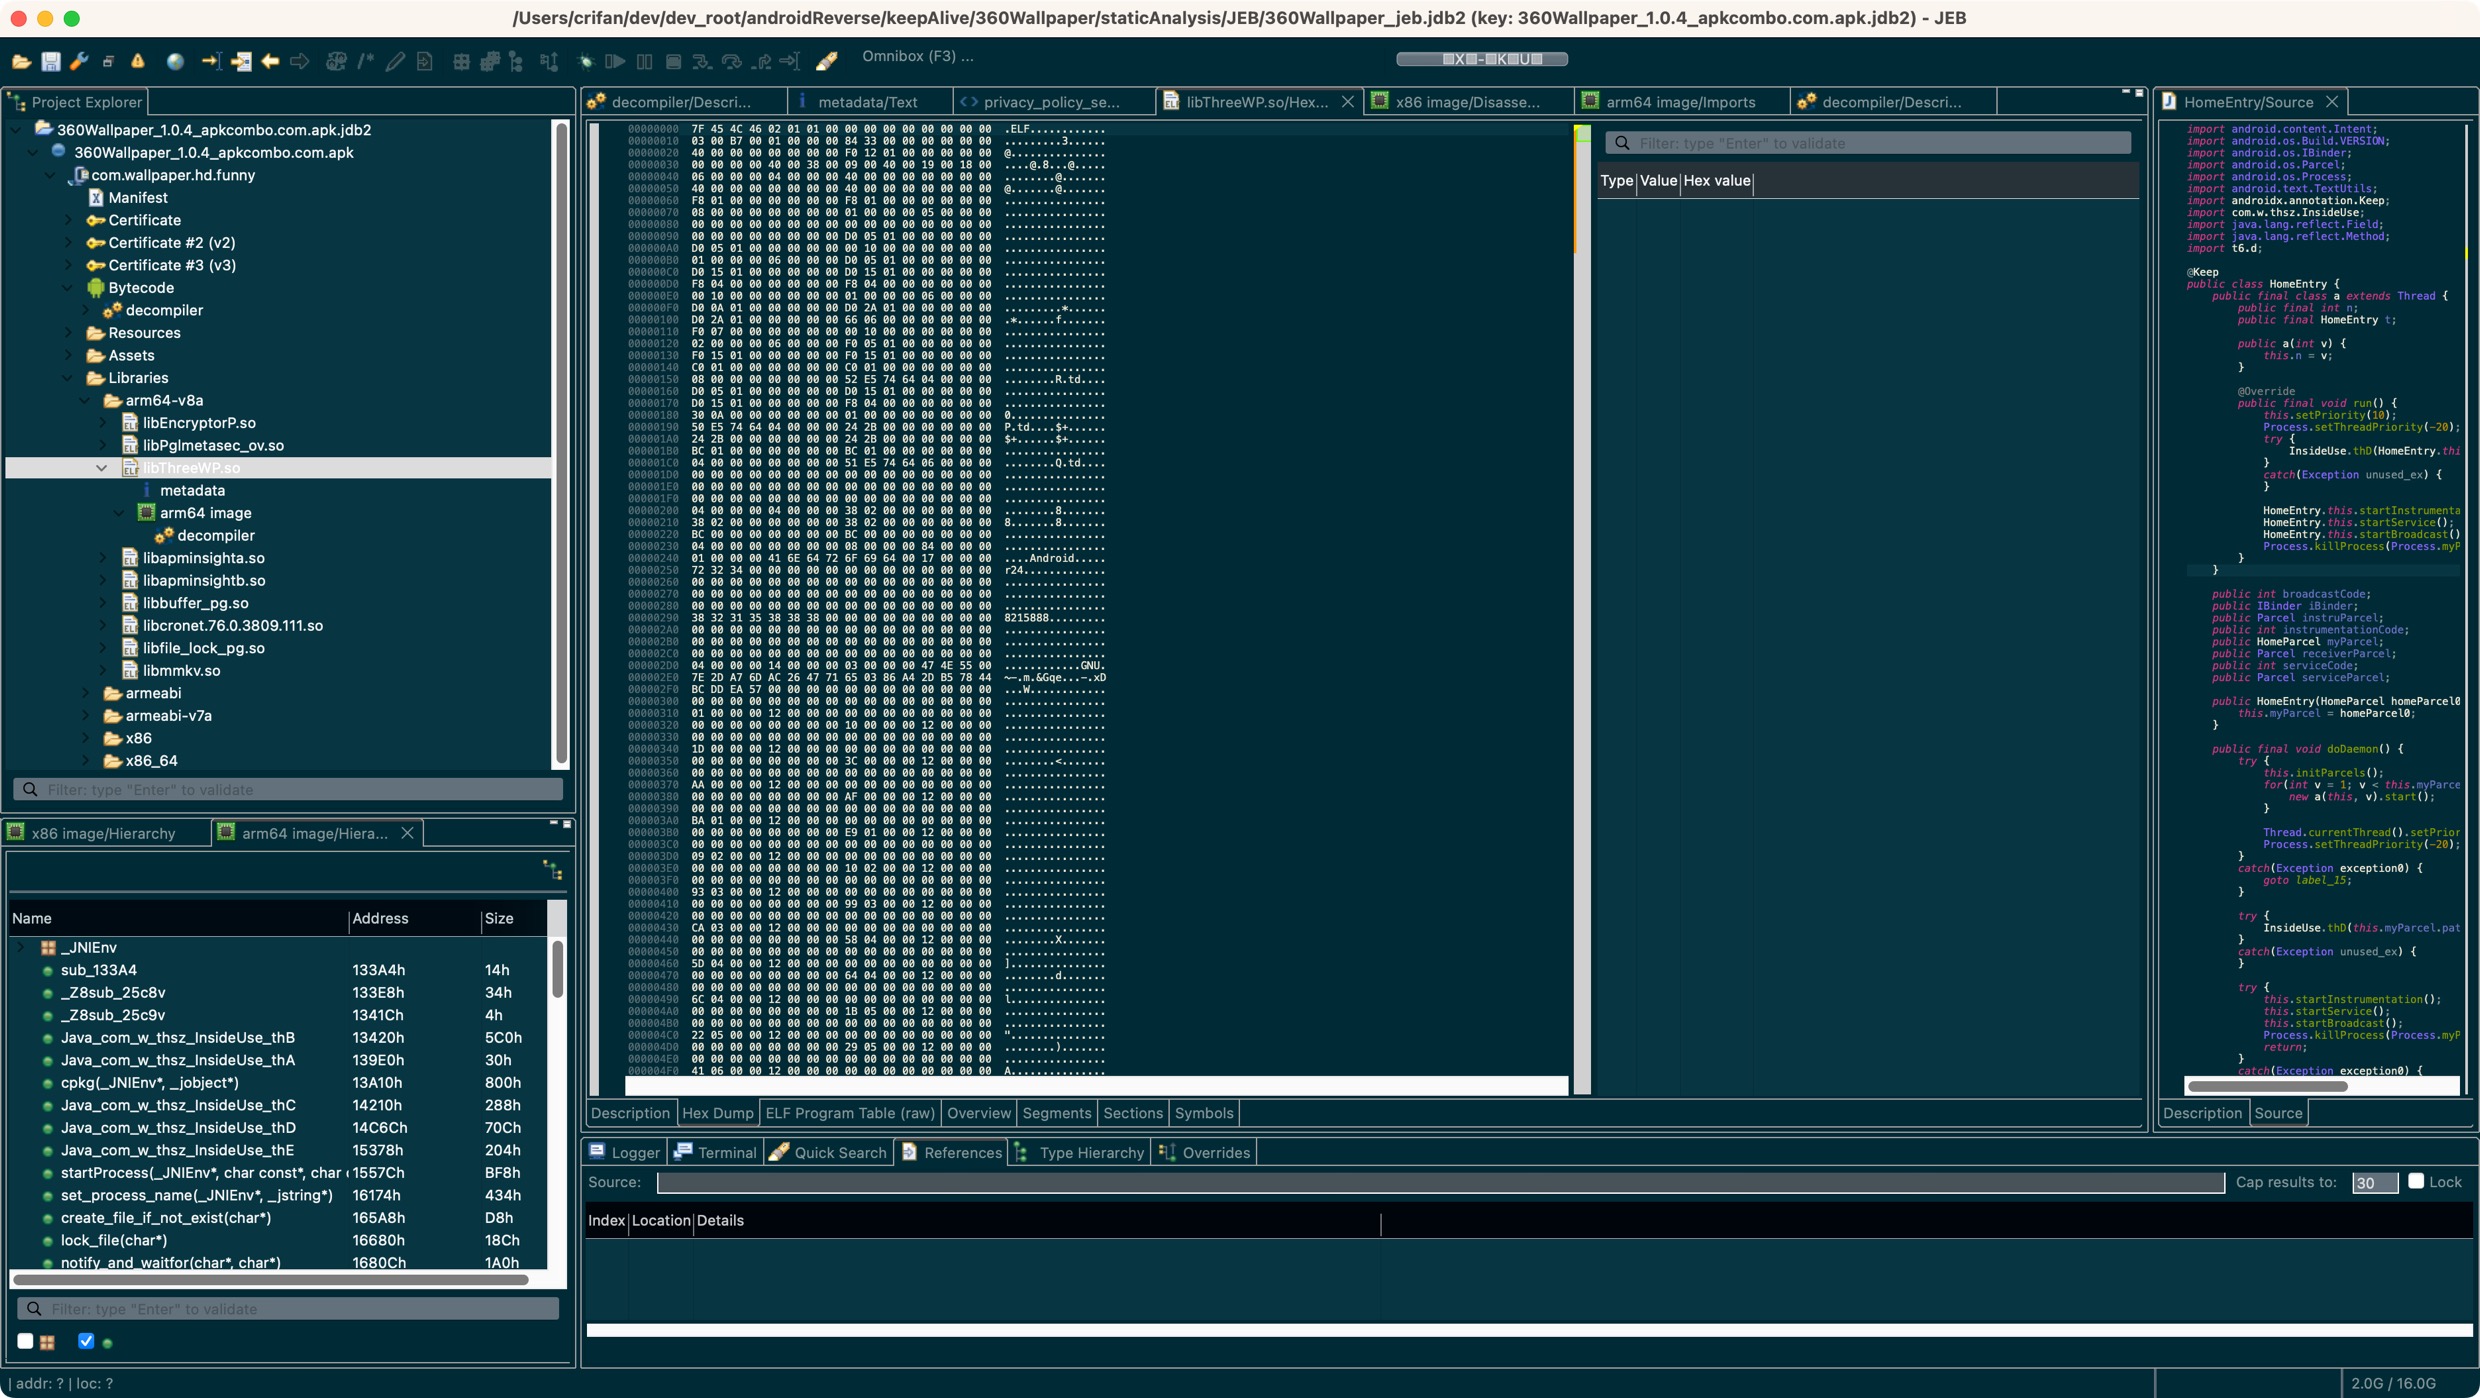
Task: Expand the armeabi-v7a folder
Action: pyautogui.click(x=85, y=716)
